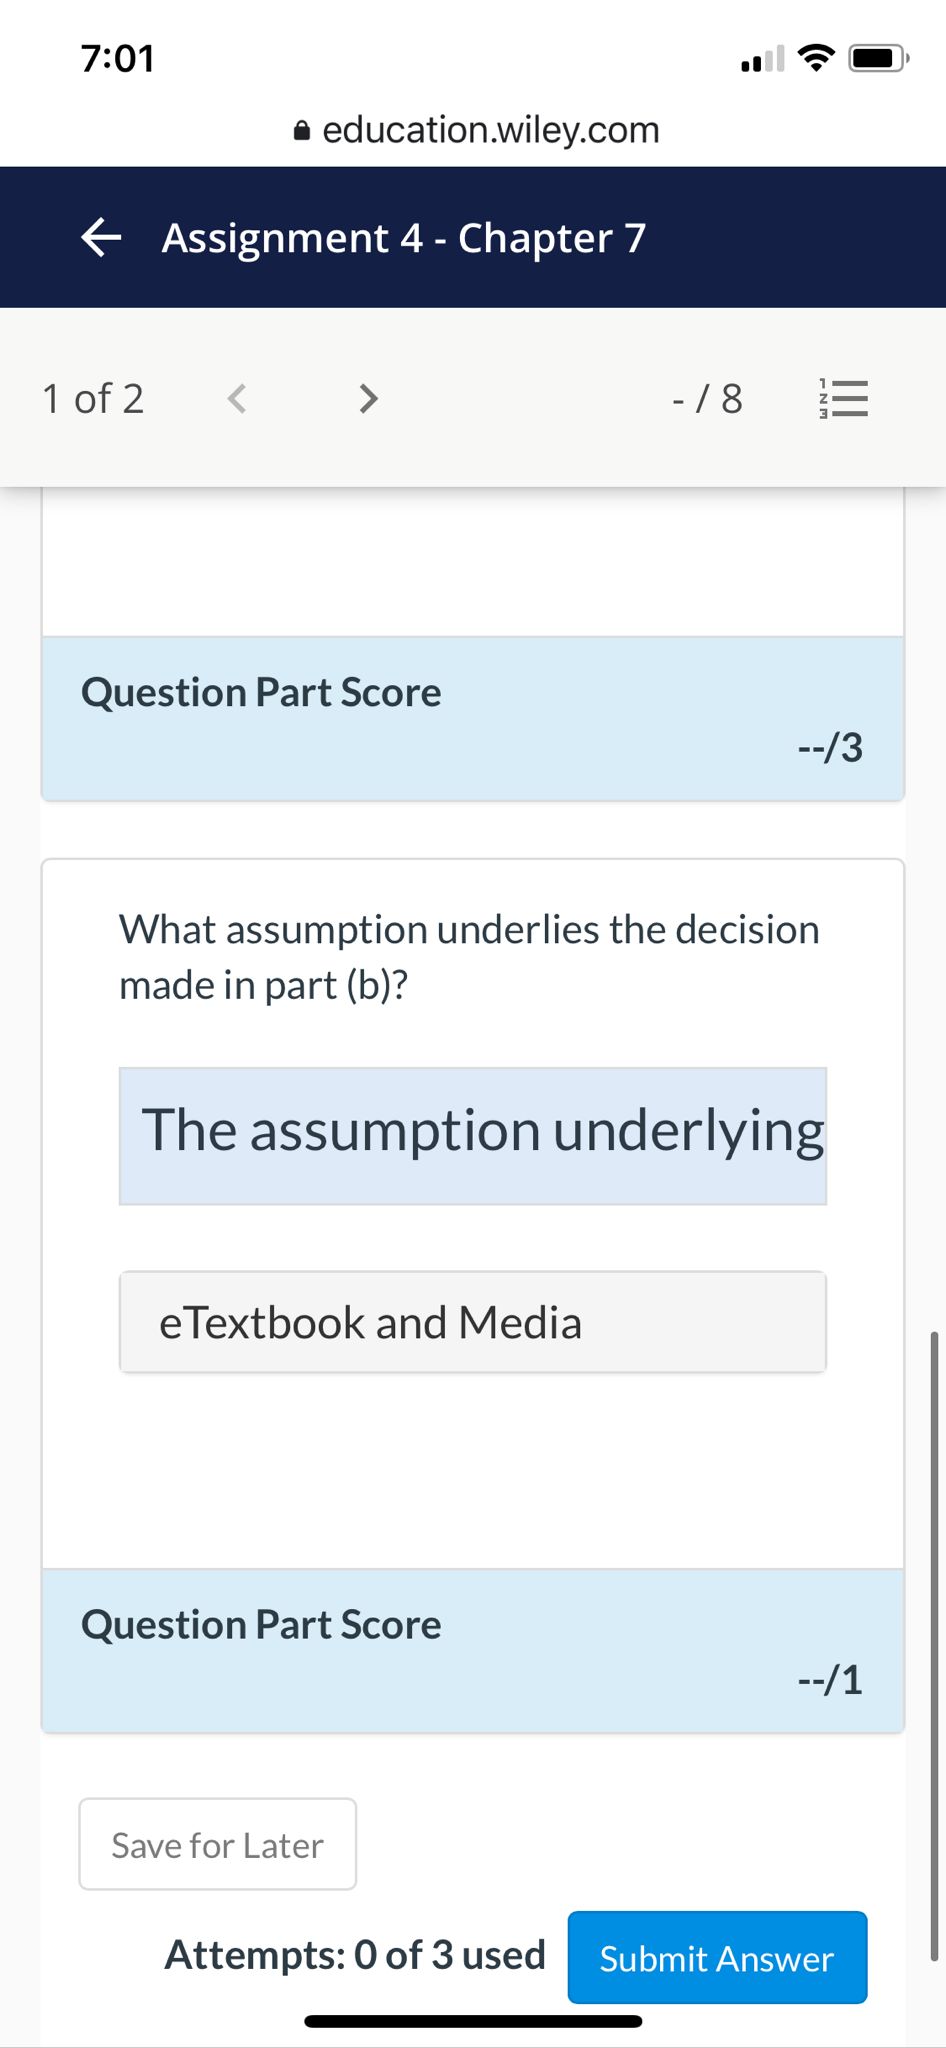Tap the Wi-Fi icon in the status bar
Viewport: 946px width, 2048px height.
coord(815,57)
